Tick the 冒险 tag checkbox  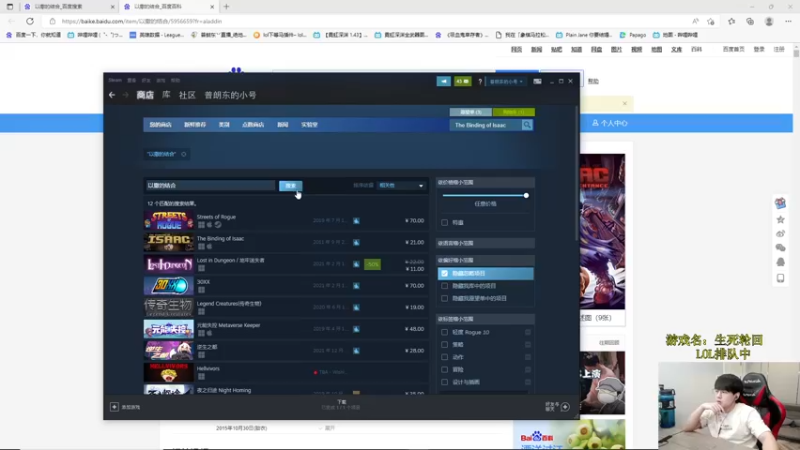pyautogui.click(x=444, y=369)
